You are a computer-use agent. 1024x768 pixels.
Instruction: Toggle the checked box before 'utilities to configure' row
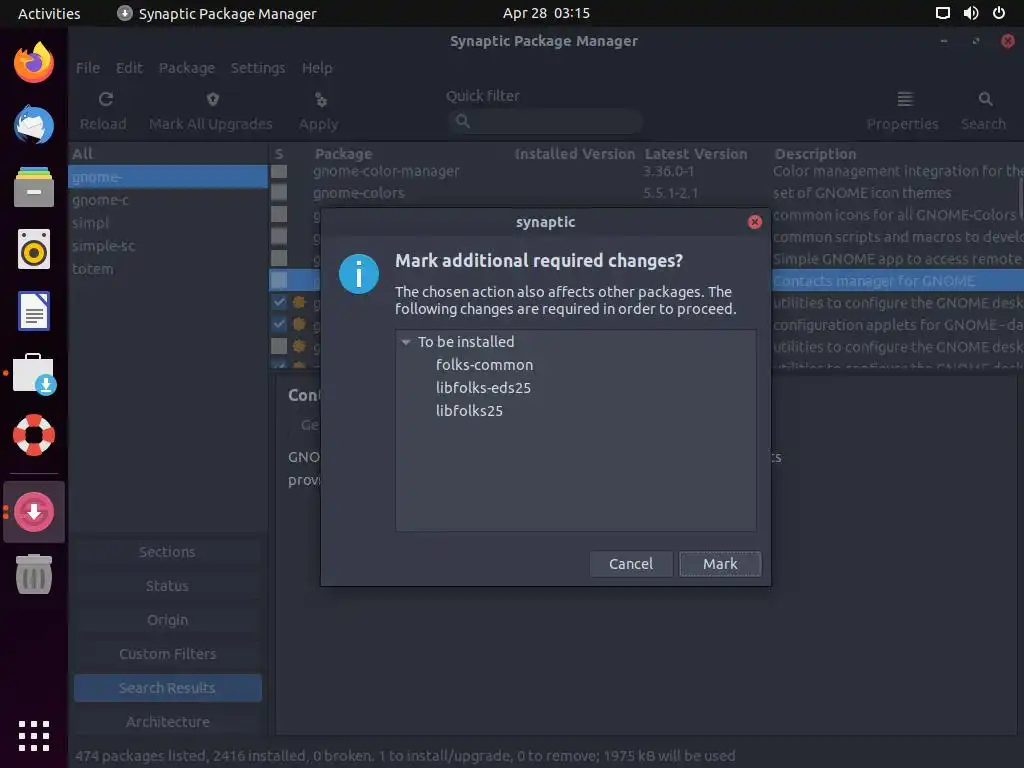coord(279,302)
